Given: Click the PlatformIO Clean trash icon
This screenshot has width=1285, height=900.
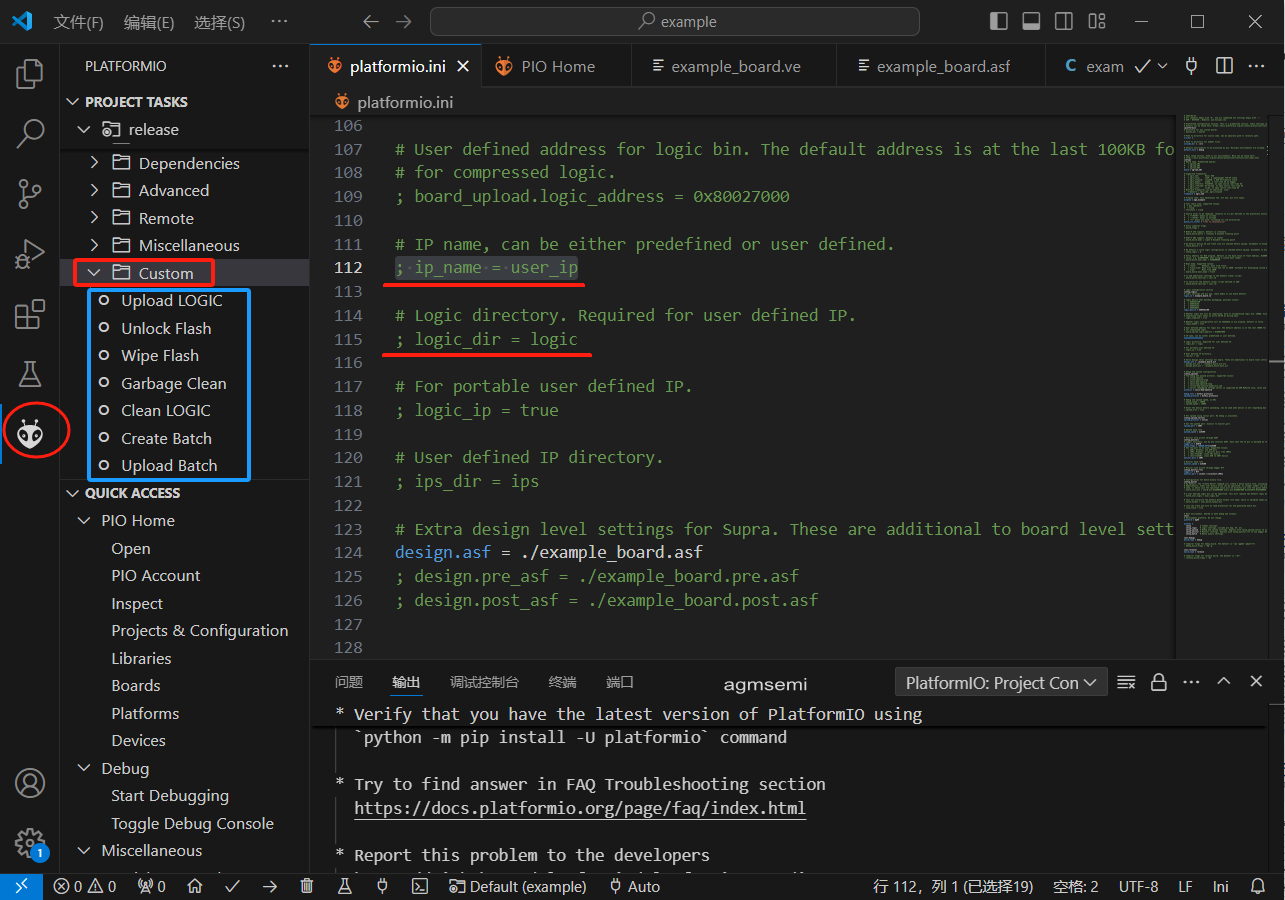Looking at the screenshot, I should click(x=307, y=886).
